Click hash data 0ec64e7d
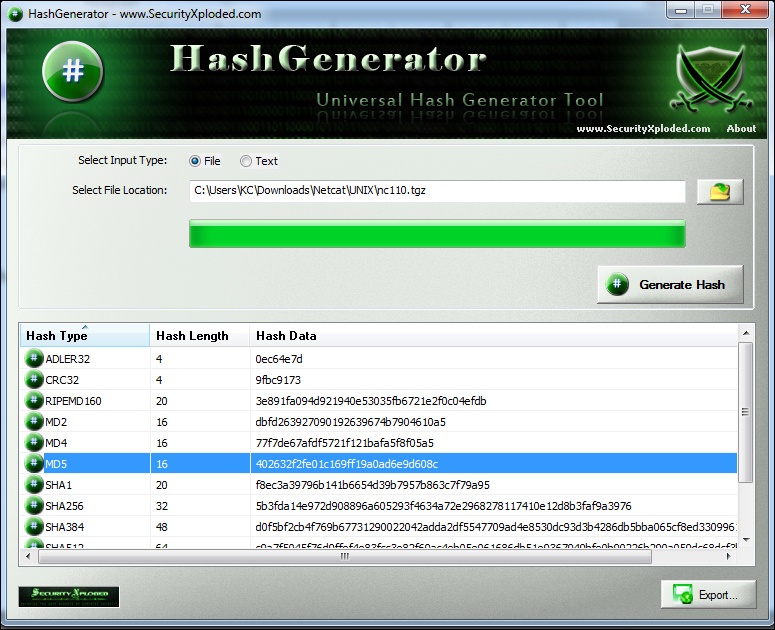 pyautogui.click(x=279, y=359)
